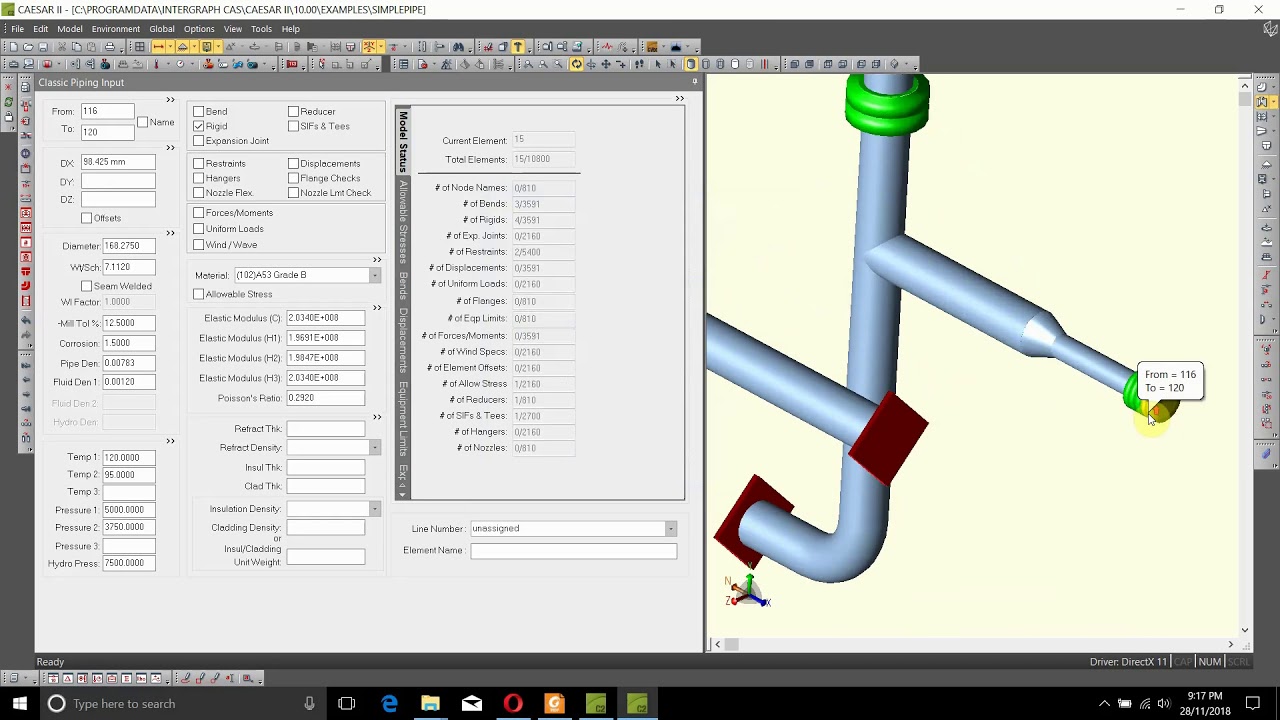Click the thermometer temperatures toolbar icon
Image resolution: width=1280 pixels, height=720 pixels.
point(156,64)
